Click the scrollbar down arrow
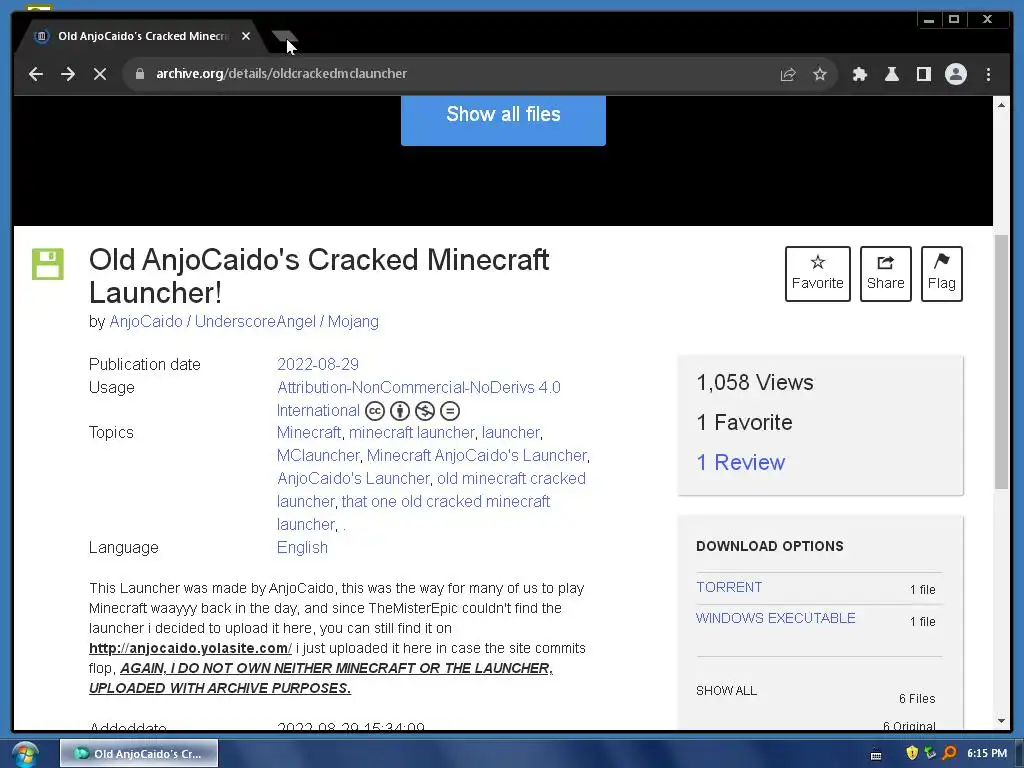 coord(1001,721)
